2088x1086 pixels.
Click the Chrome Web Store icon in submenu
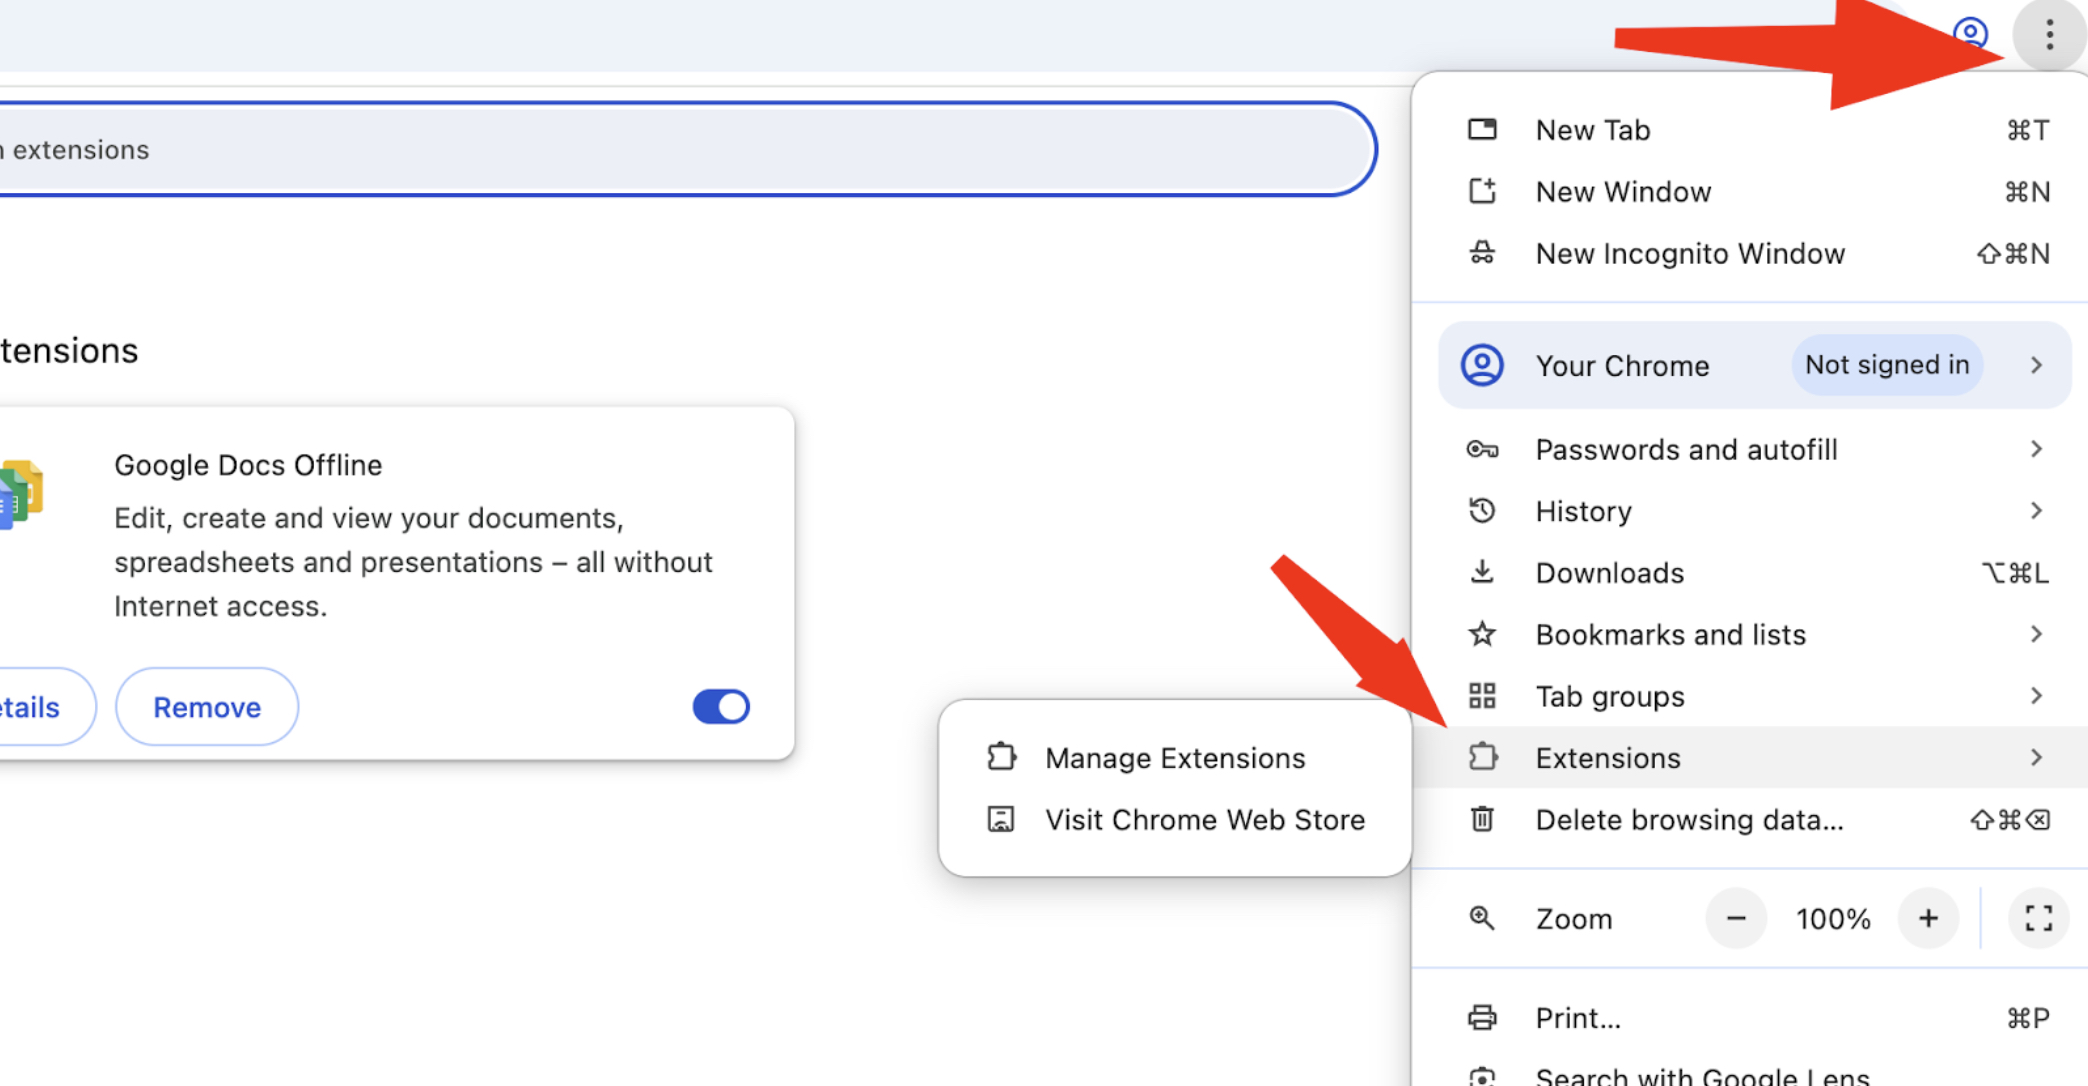1001,819
